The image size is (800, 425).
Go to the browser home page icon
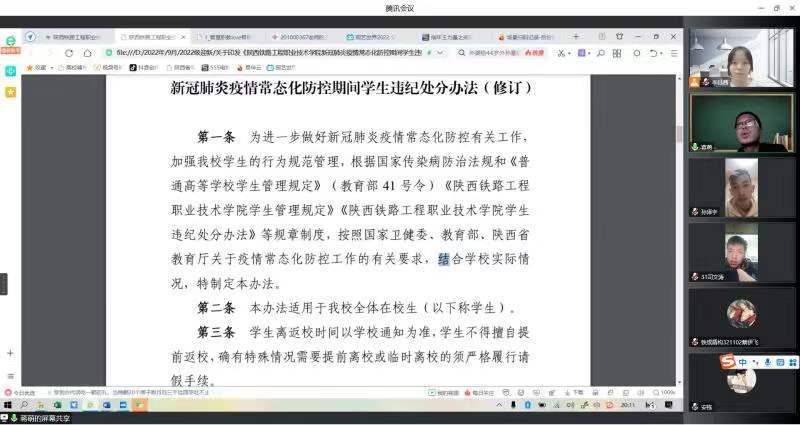[88, 53]
